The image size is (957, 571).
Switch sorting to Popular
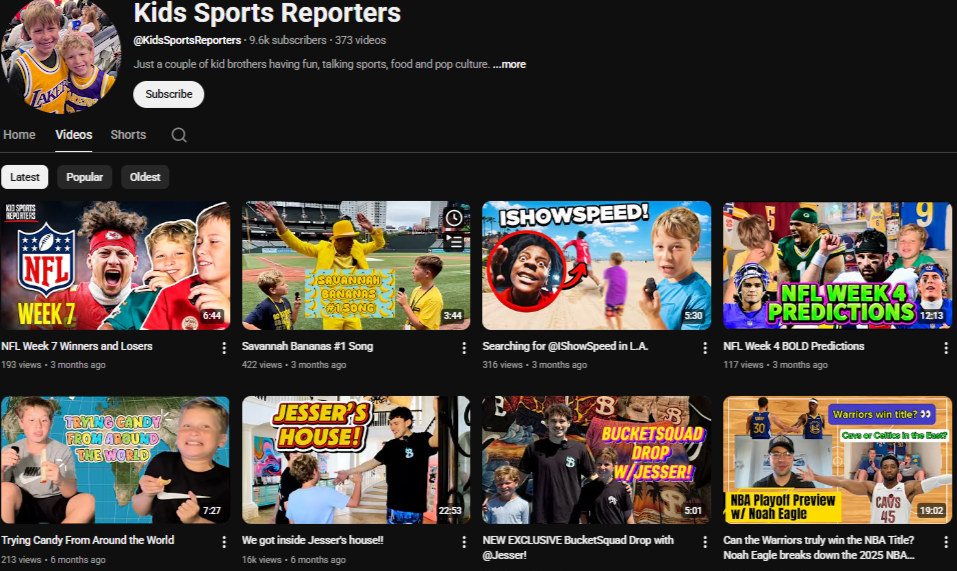84,177
